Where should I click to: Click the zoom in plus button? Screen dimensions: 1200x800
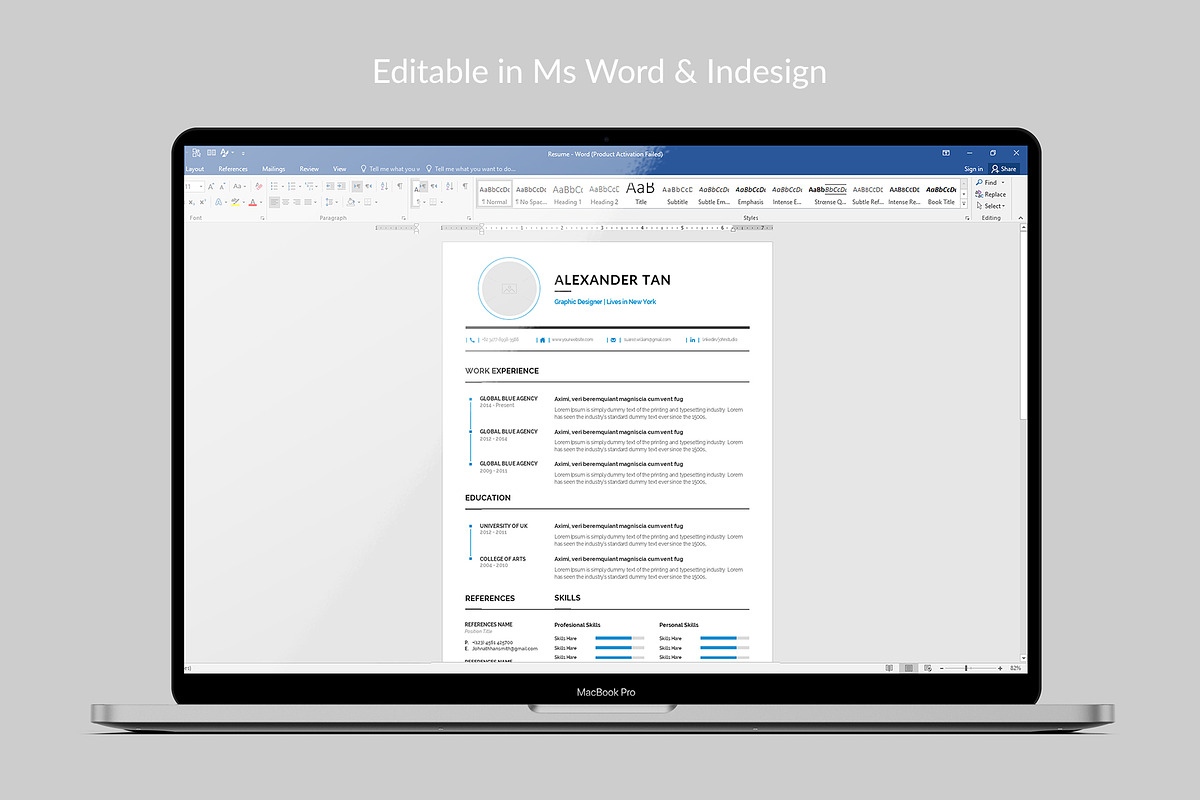[1000, 667]
